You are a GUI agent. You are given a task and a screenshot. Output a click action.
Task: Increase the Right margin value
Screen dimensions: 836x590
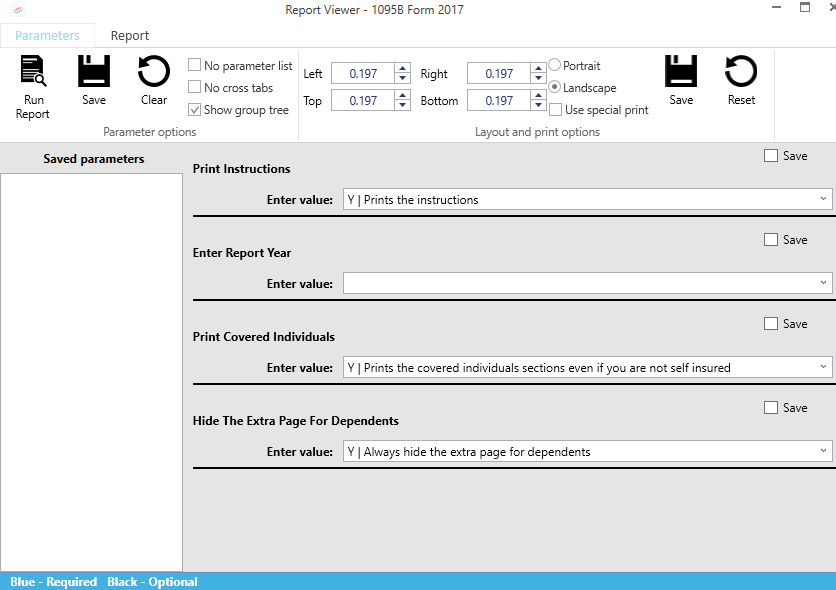[538, 68]
